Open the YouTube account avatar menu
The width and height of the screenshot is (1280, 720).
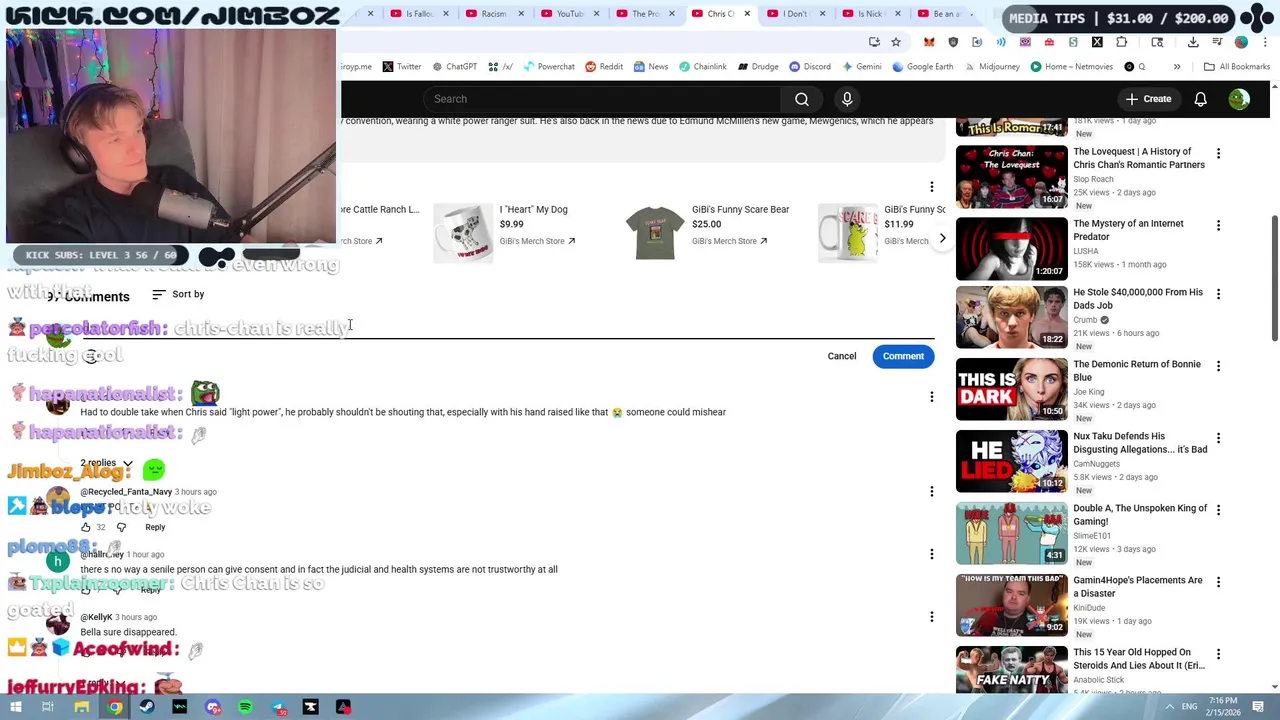(1239, 99)
